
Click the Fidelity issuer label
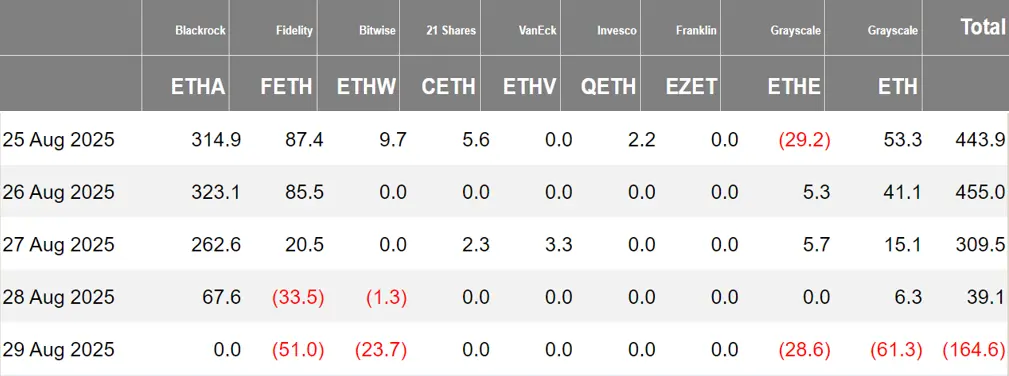[x=295, y=30]
